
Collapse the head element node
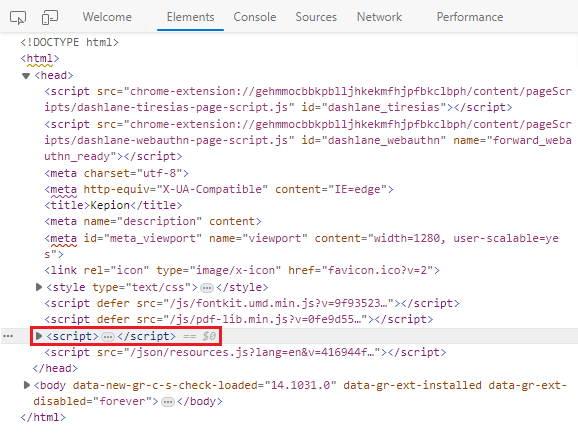[25, 76]
